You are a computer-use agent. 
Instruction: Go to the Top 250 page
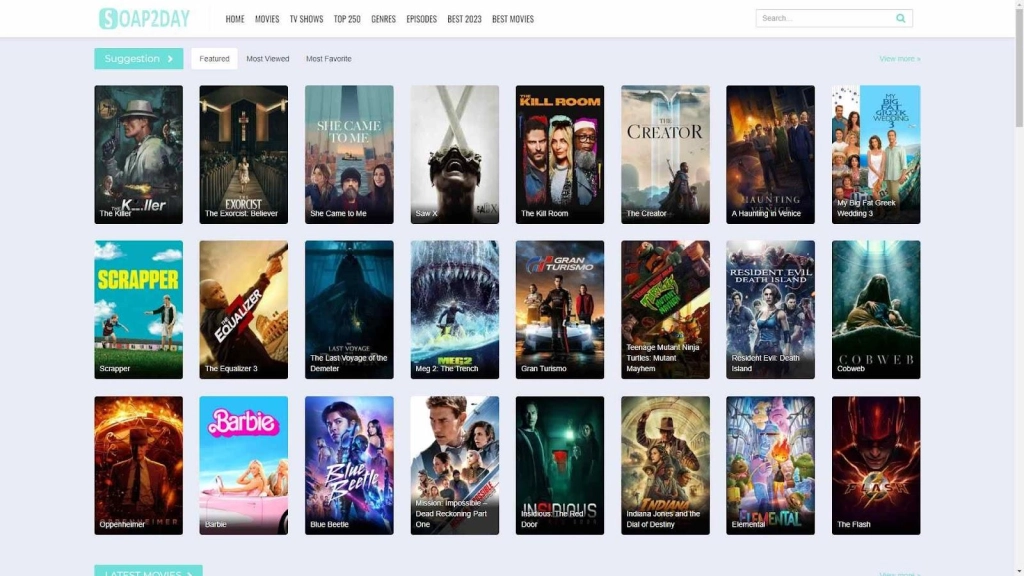pos(347,19)
